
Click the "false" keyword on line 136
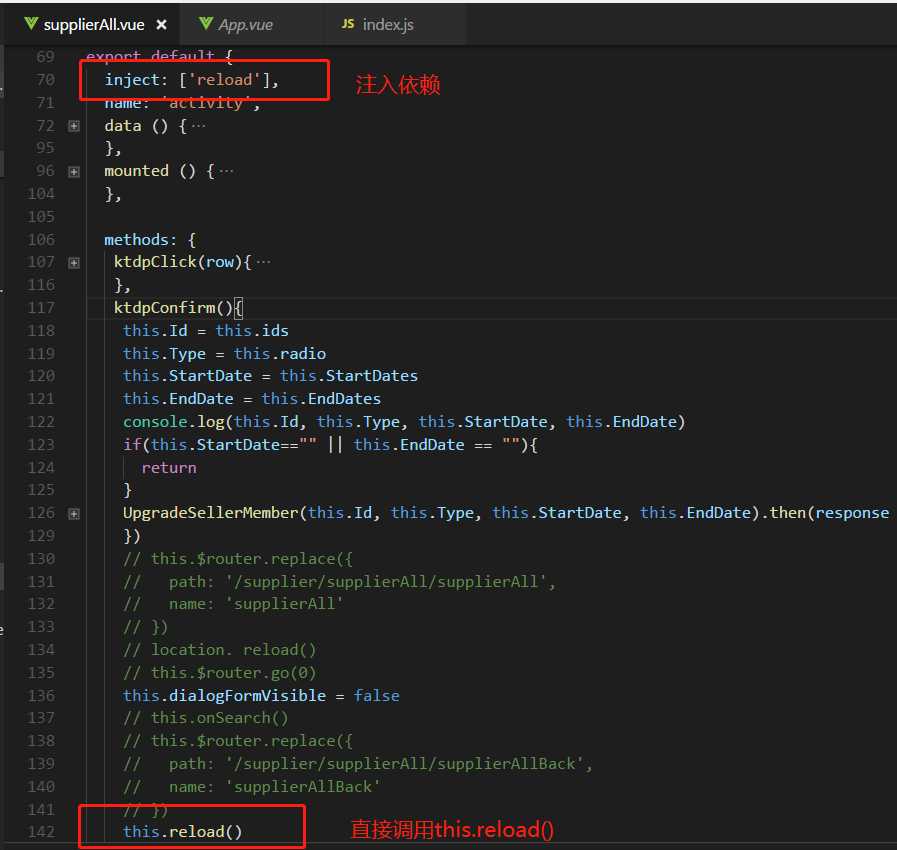coord(376,696)
